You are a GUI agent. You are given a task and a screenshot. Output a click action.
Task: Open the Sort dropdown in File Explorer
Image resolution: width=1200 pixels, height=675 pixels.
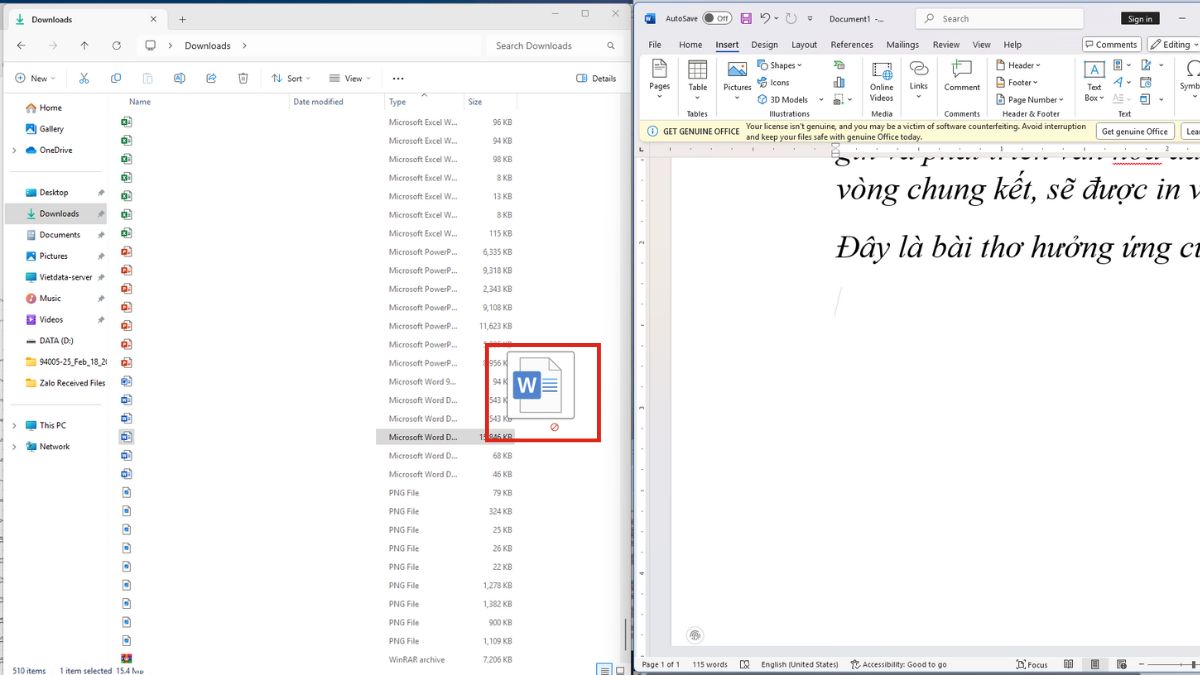click(290, 77)
